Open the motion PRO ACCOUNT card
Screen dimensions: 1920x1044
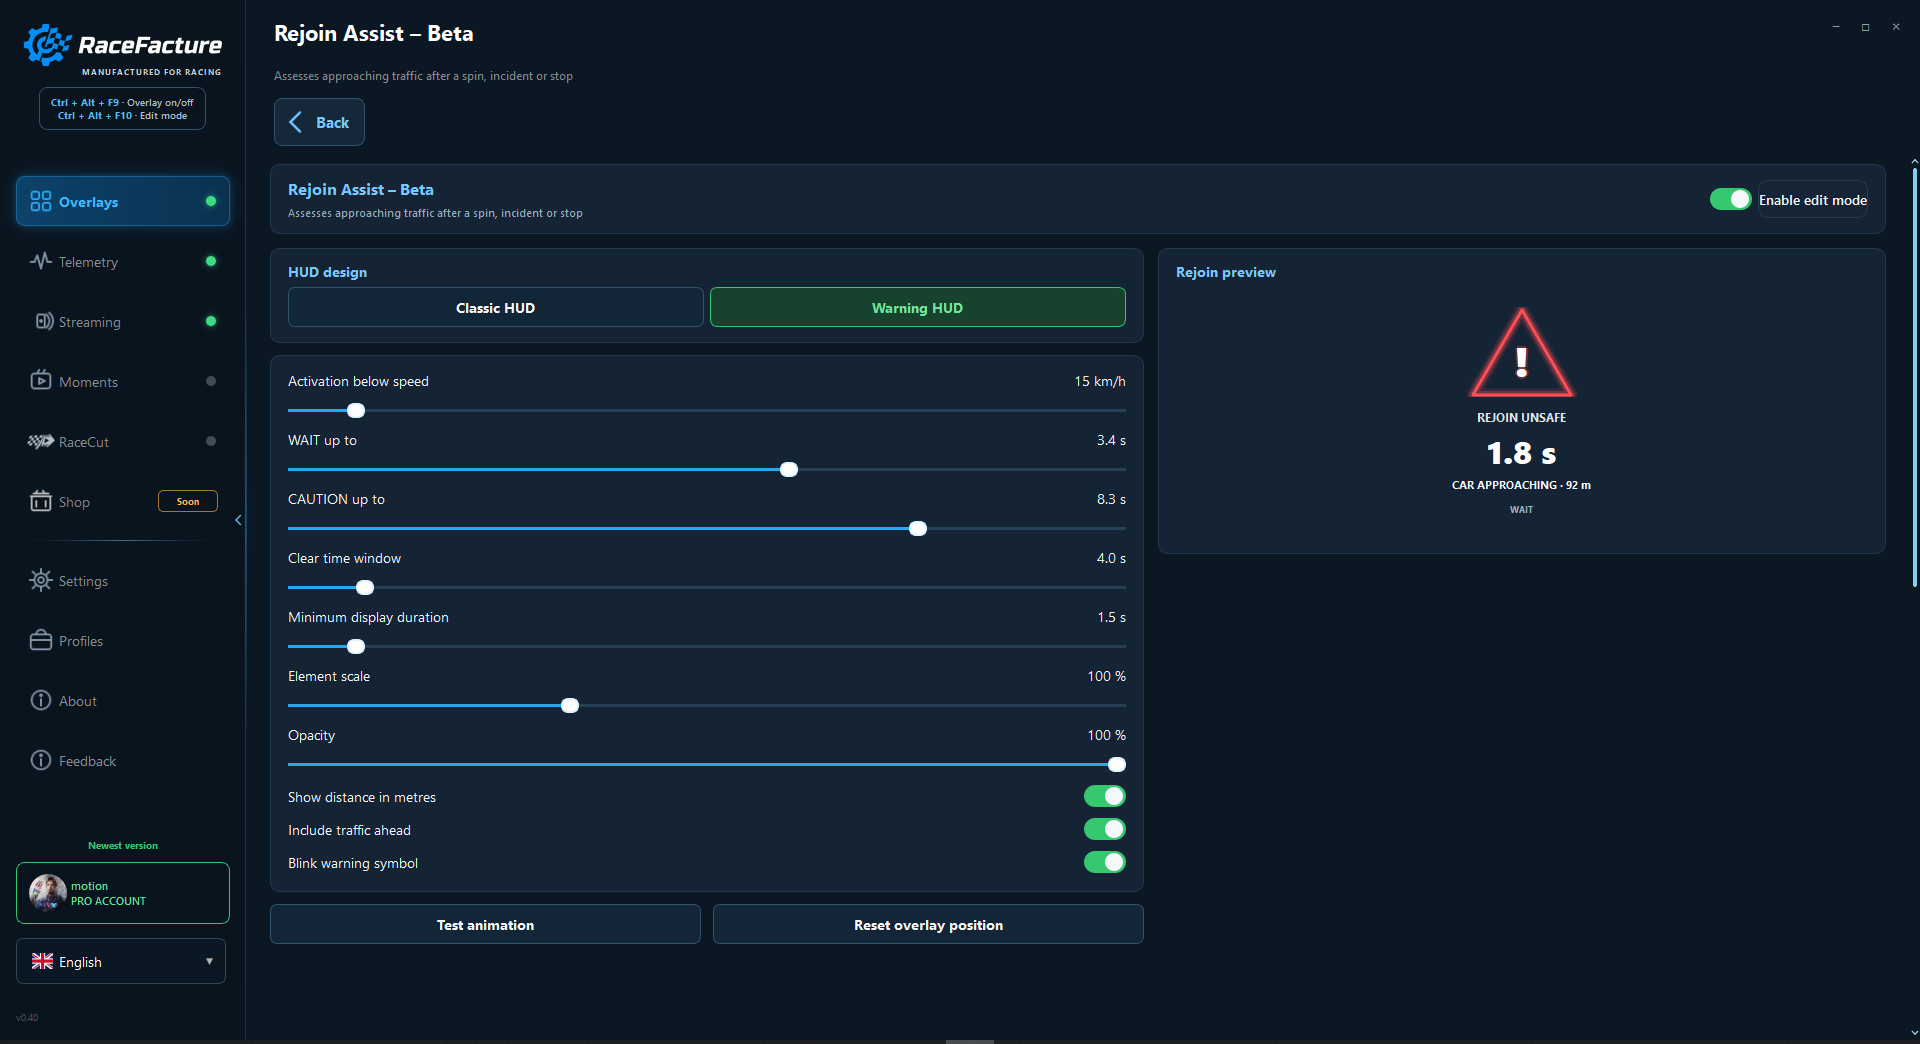click(123, 892)
